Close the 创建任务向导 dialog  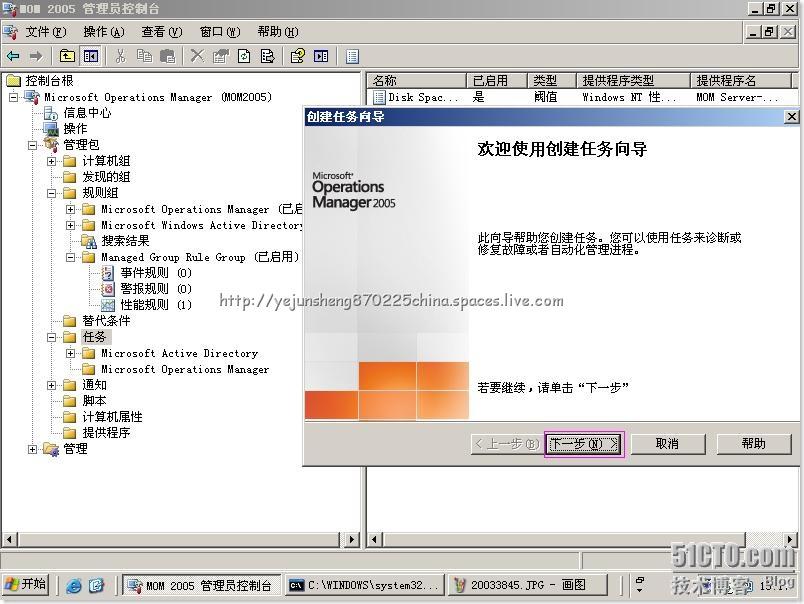tap(792, 116)
